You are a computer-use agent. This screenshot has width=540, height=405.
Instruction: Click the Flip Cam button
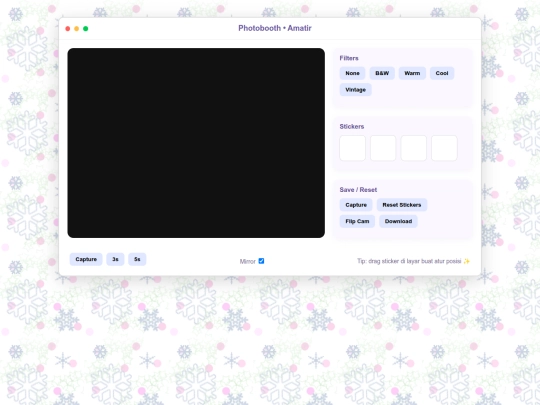point(357,221)
